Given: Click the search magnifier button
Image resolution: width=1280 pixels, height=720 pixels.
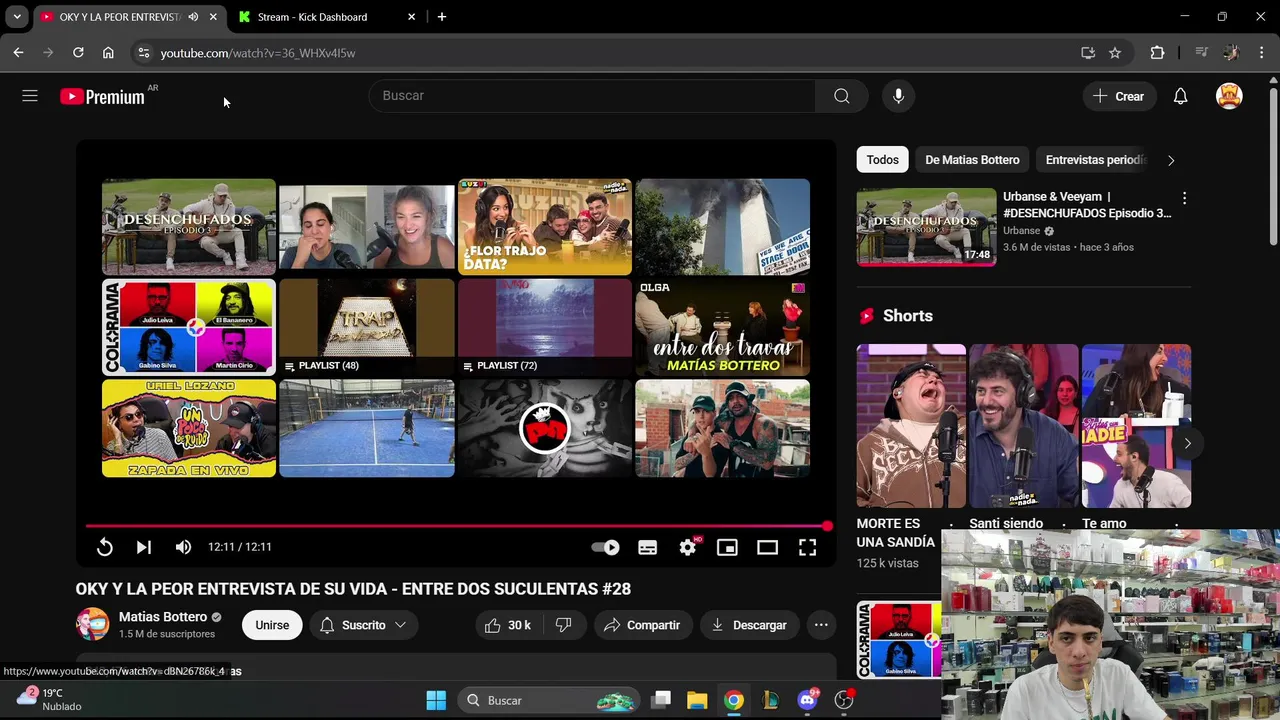Looking at the screenshot, I should pos(841,96).
